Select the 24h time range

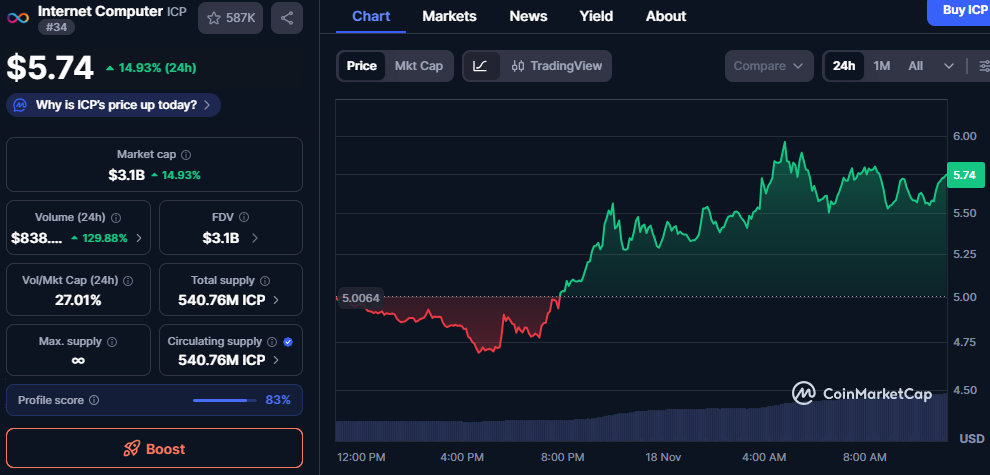(844, 66)
